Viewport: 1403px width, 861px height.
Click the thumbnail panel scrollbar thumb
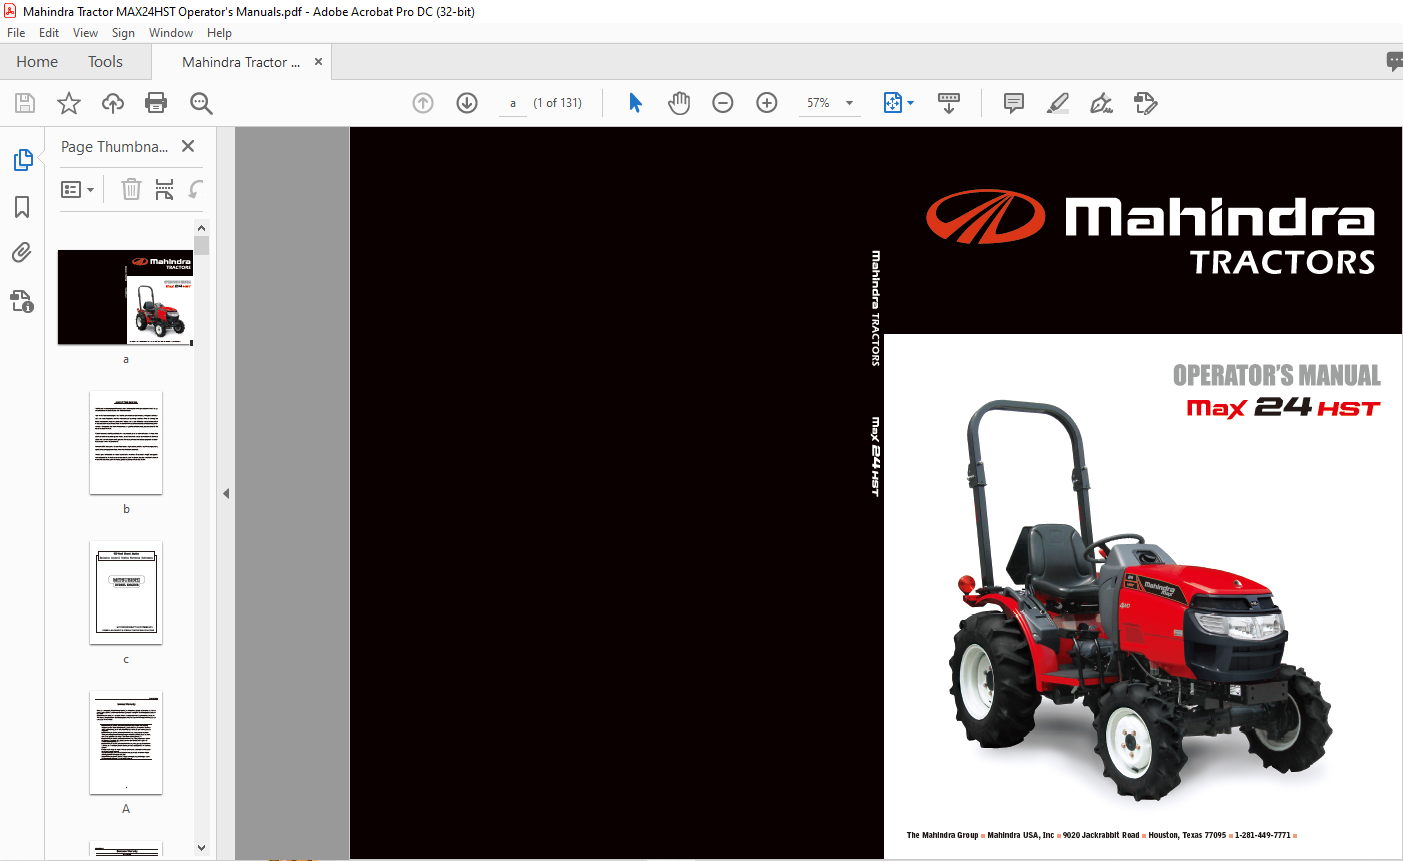pyautogui.click(x=202, y=246)
